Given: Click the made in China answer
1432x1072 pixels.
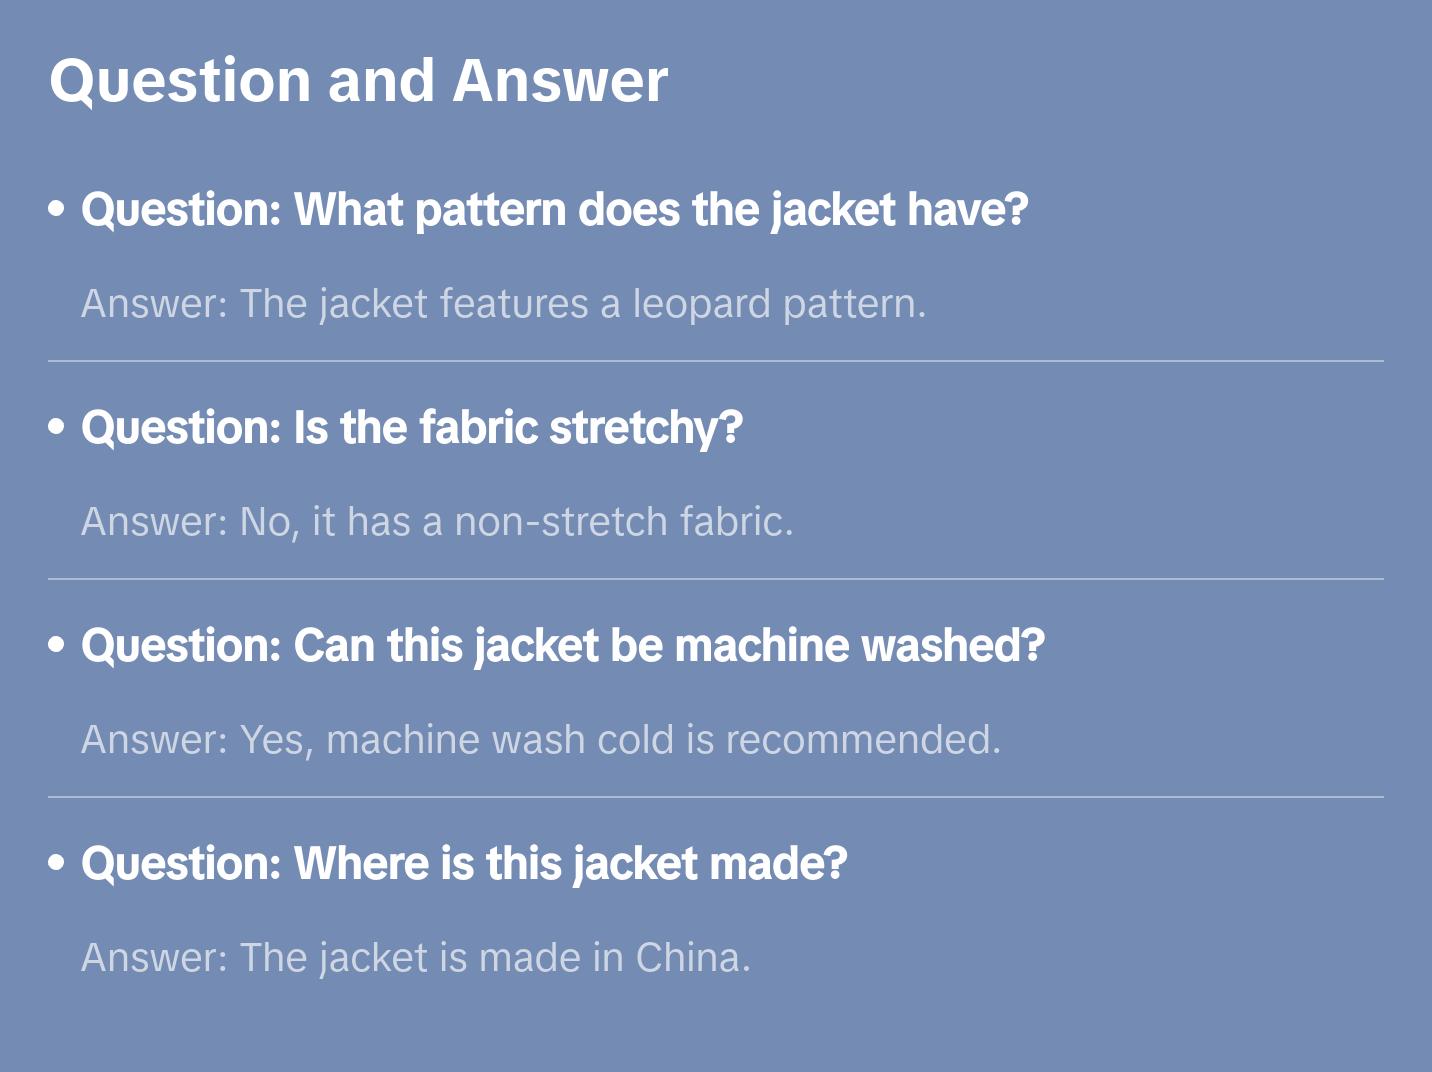Looking at the screenshot, I should coord(415,958).
